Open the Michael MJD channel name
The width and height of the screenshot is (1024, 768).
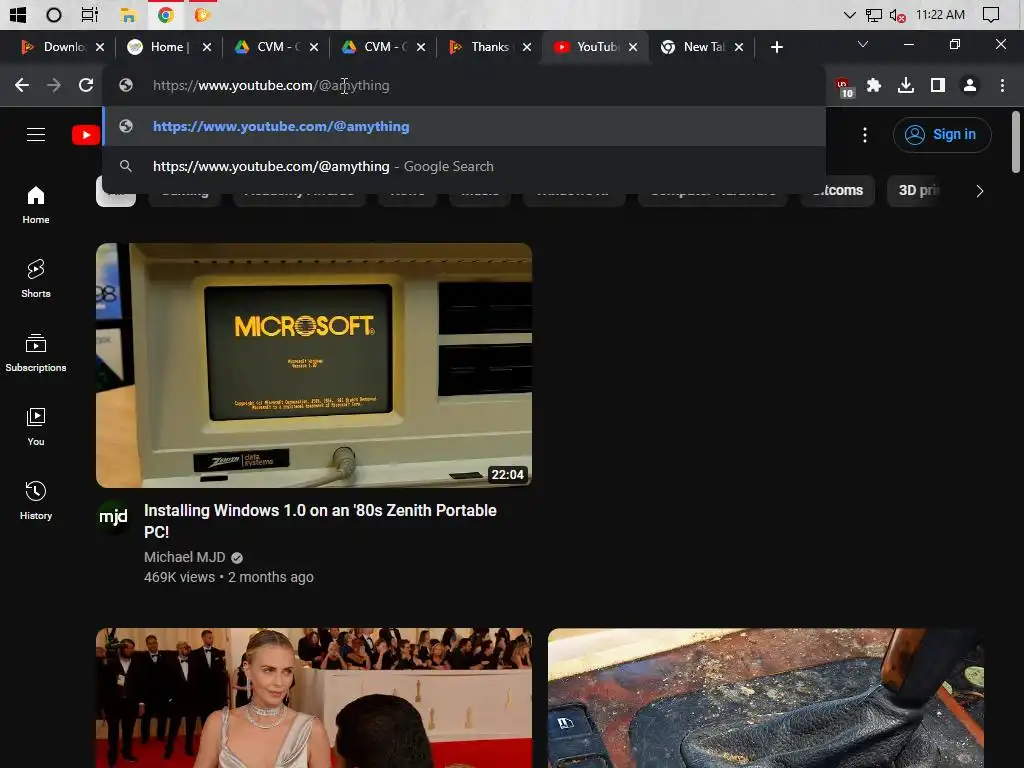pyautogui.click(x=185, y=557)
